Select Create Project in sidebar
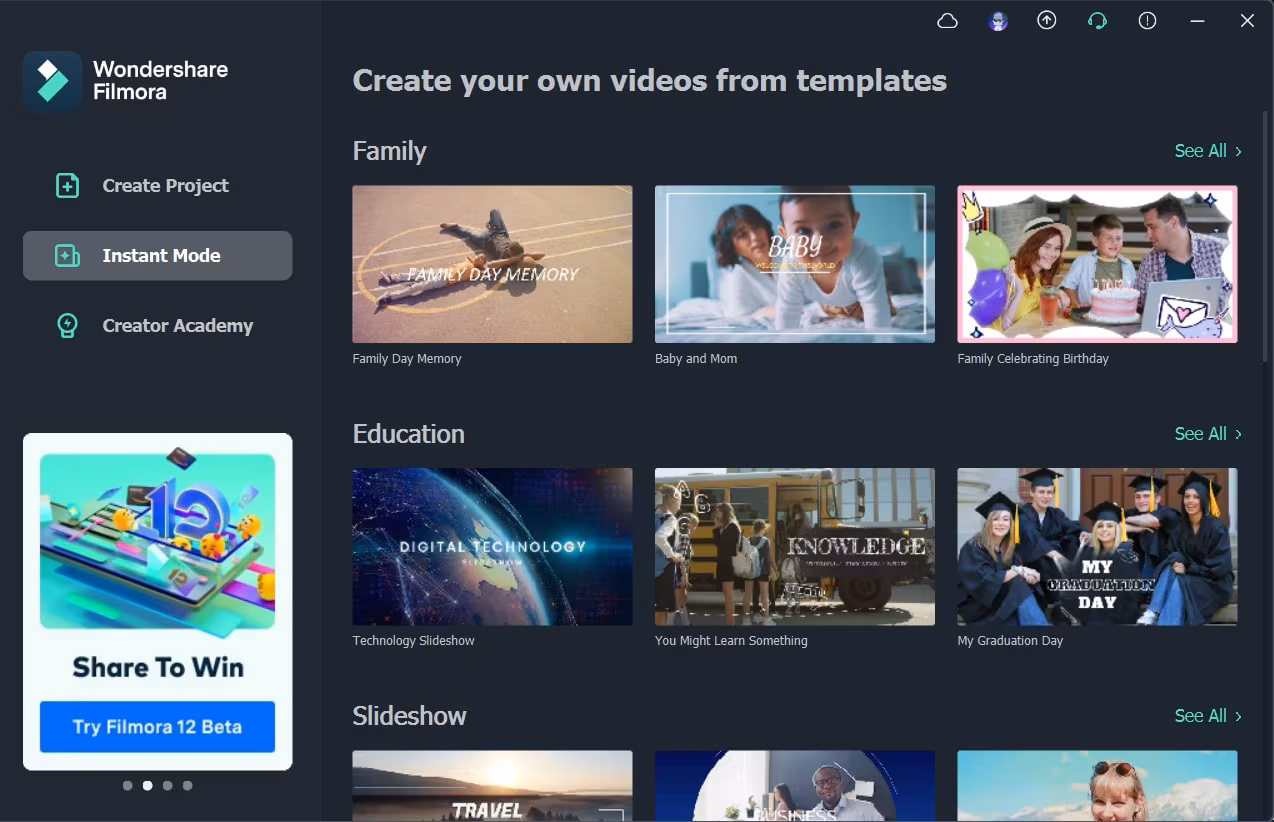Image resolution: width=1274 pixels, height=822 pixels. coord(158,185)
